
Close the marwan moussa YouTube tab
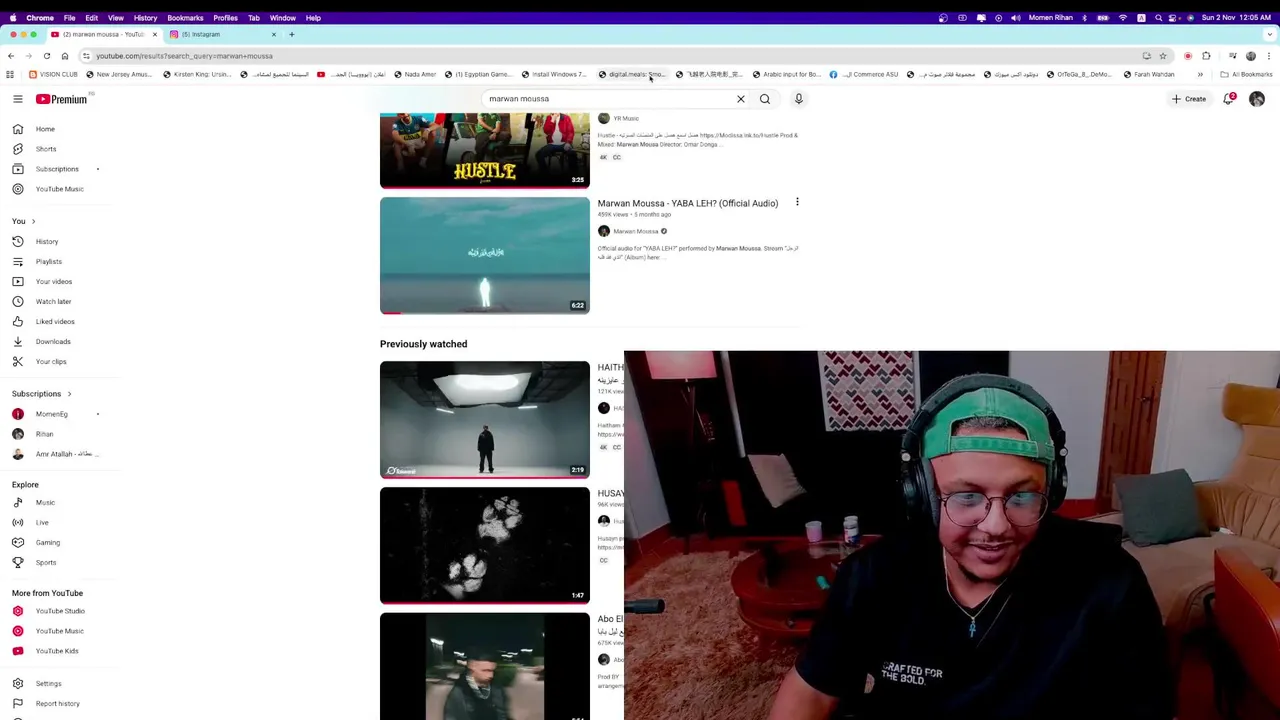pos(155,34)
